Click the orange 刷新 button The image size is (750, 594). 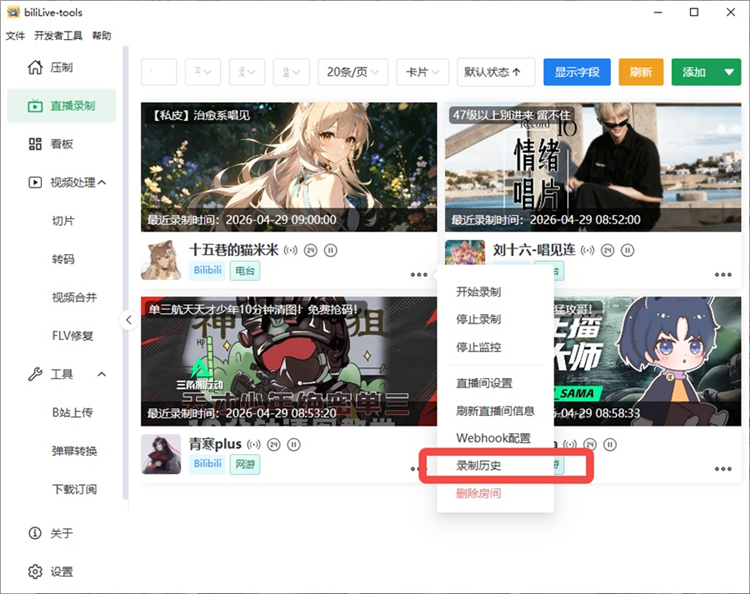641,72
